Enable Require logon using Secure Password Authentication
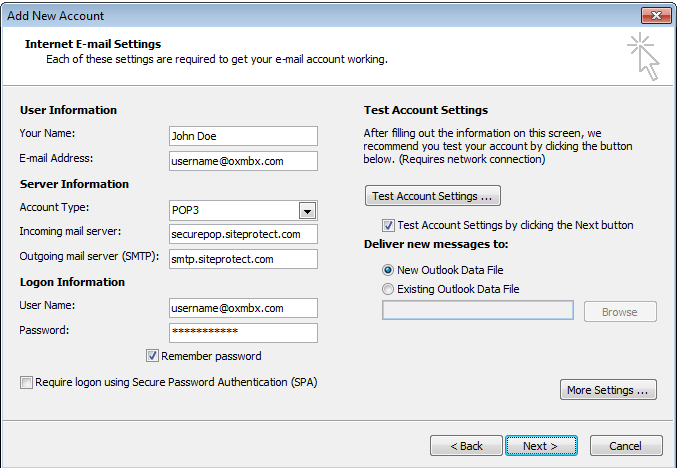Screen dimensions: 677x468 pyautogui.click(x=25, y=382)
